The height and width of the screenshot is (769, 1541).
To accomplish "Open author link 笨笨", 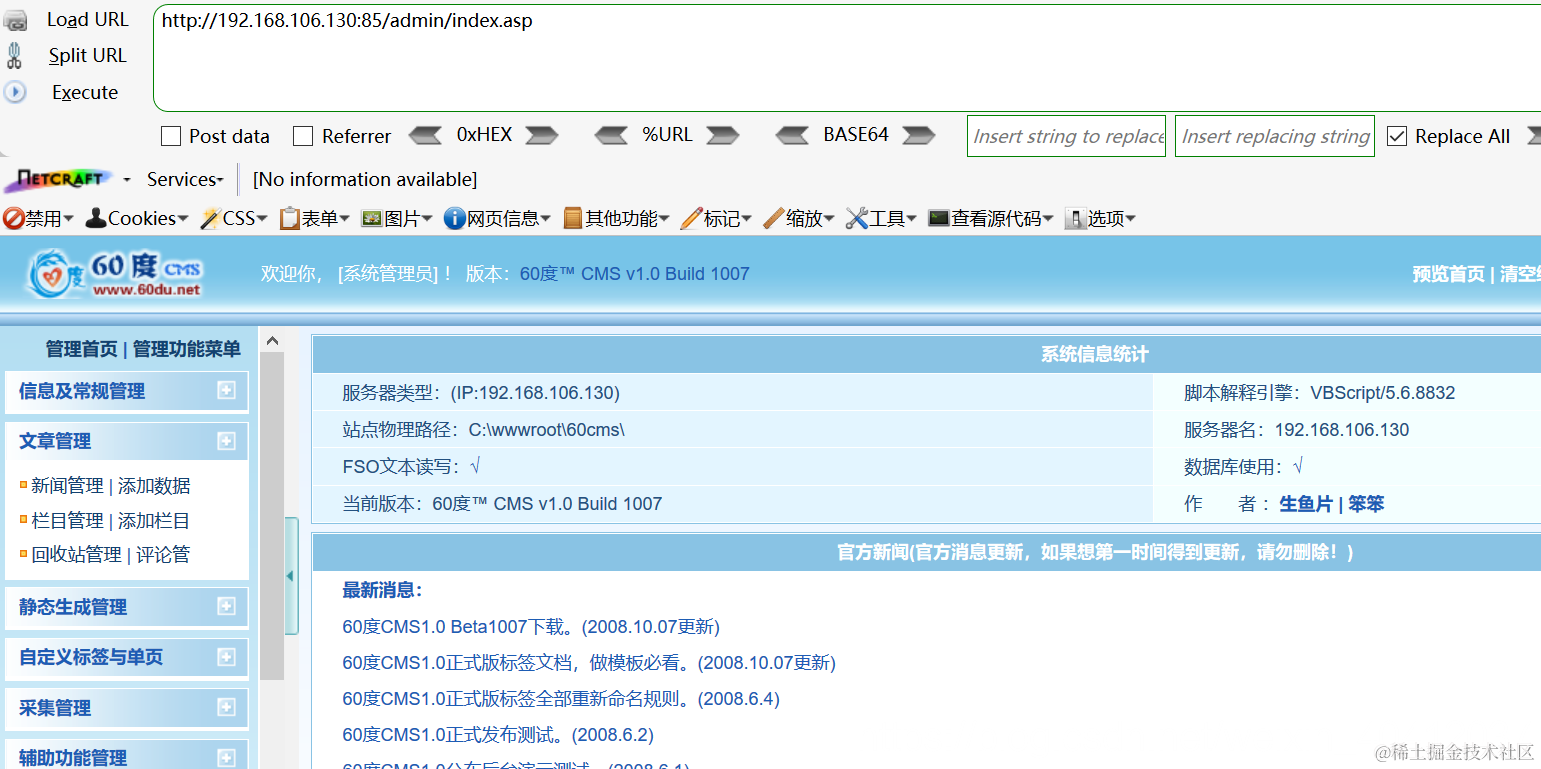I will click(1366, 504).
